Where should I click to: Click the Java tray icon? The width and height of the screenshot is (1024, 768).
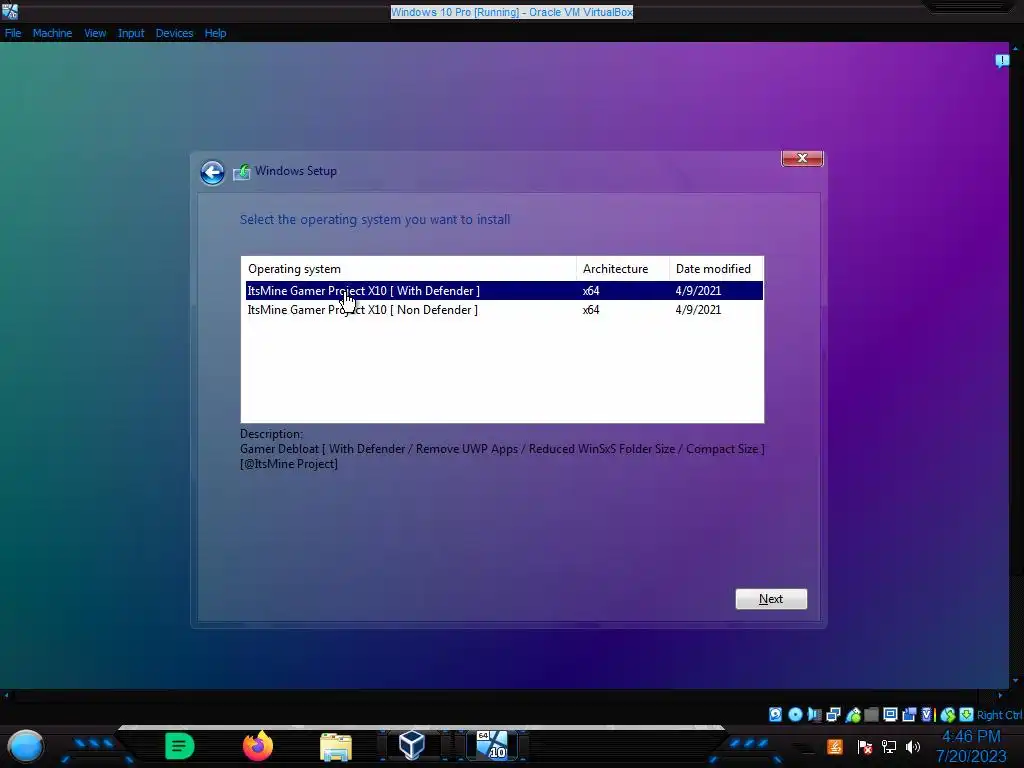click(835, 746)
